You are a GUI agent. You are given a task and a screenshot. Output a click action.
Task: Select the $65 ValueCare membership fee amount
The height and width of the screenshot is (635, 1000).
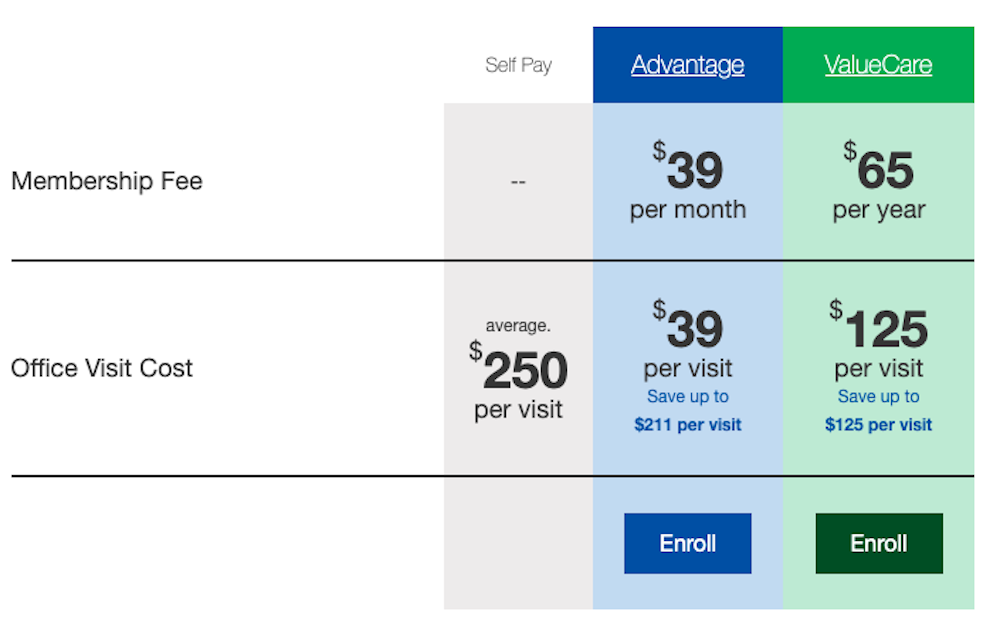[879, 169]
